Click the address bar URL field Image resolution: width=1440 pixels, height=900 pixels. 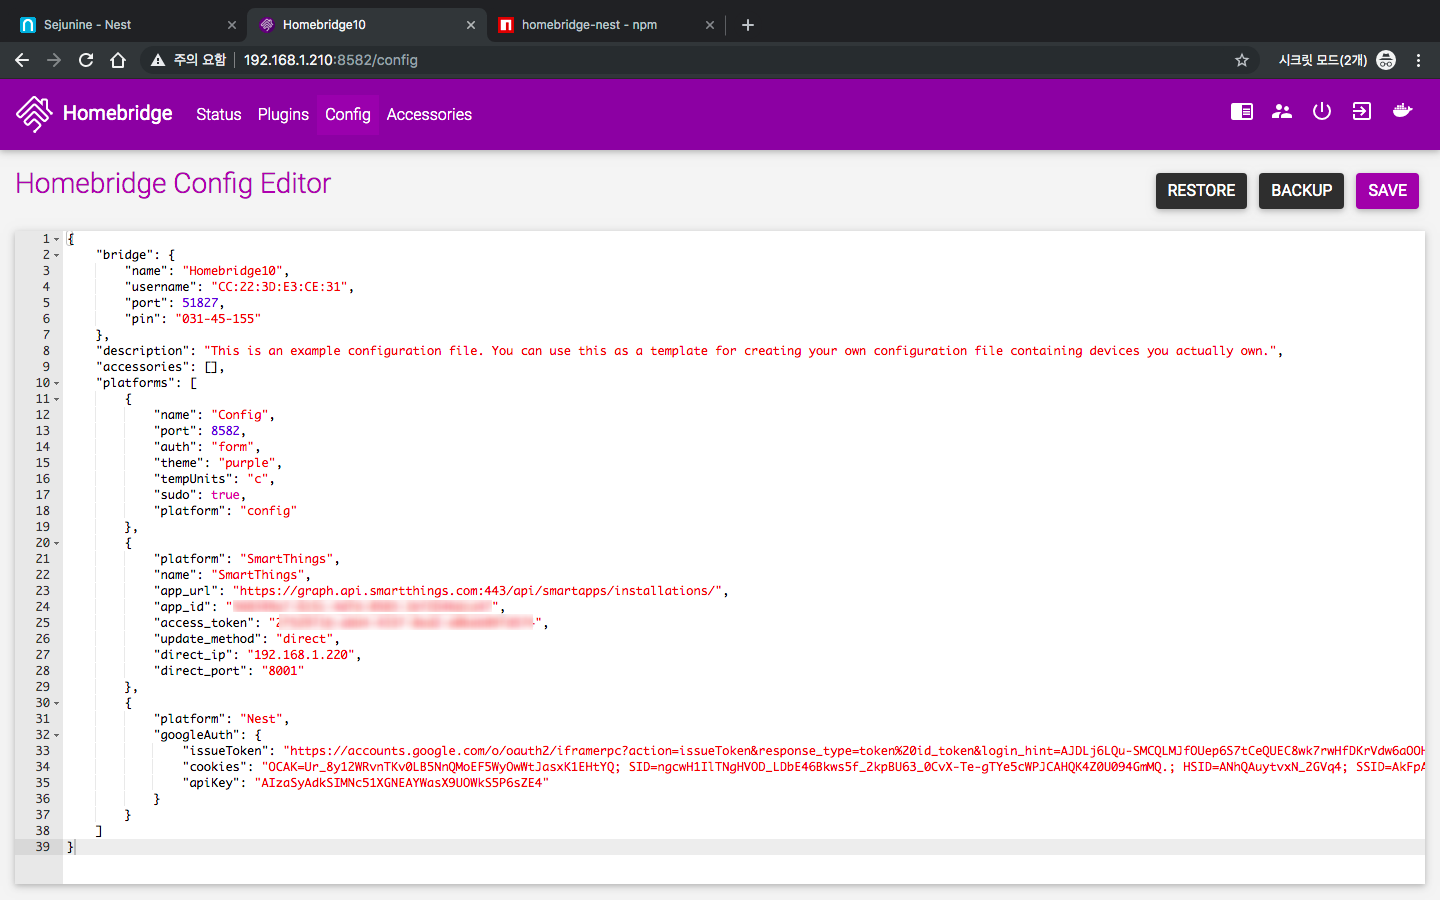[700, 60]
